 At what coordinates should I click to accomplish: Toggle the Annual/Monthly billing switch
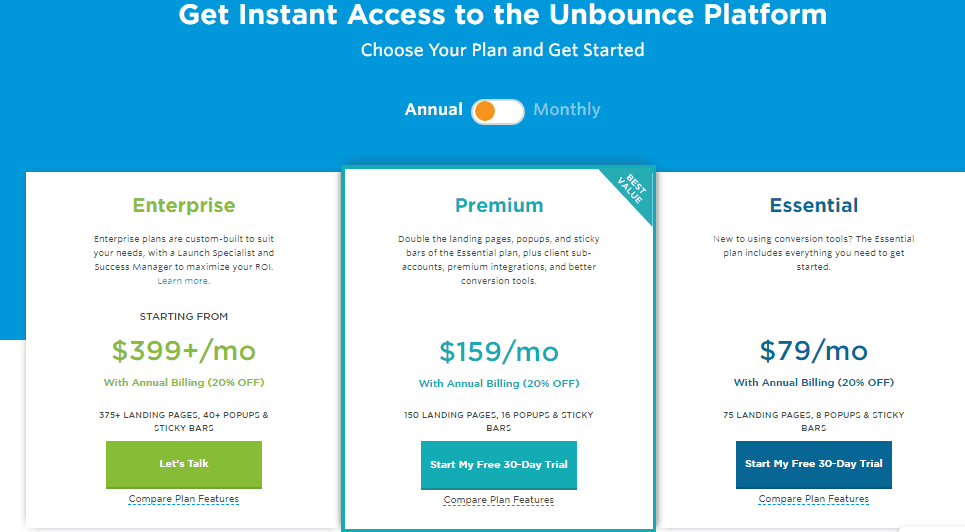(x=498, y=111)
